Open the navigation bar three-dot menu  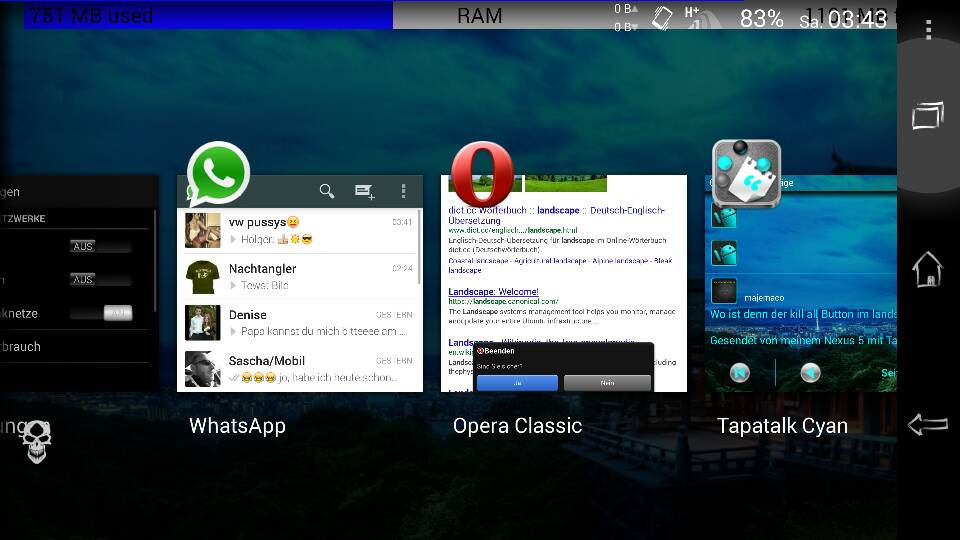pos(928,30)
